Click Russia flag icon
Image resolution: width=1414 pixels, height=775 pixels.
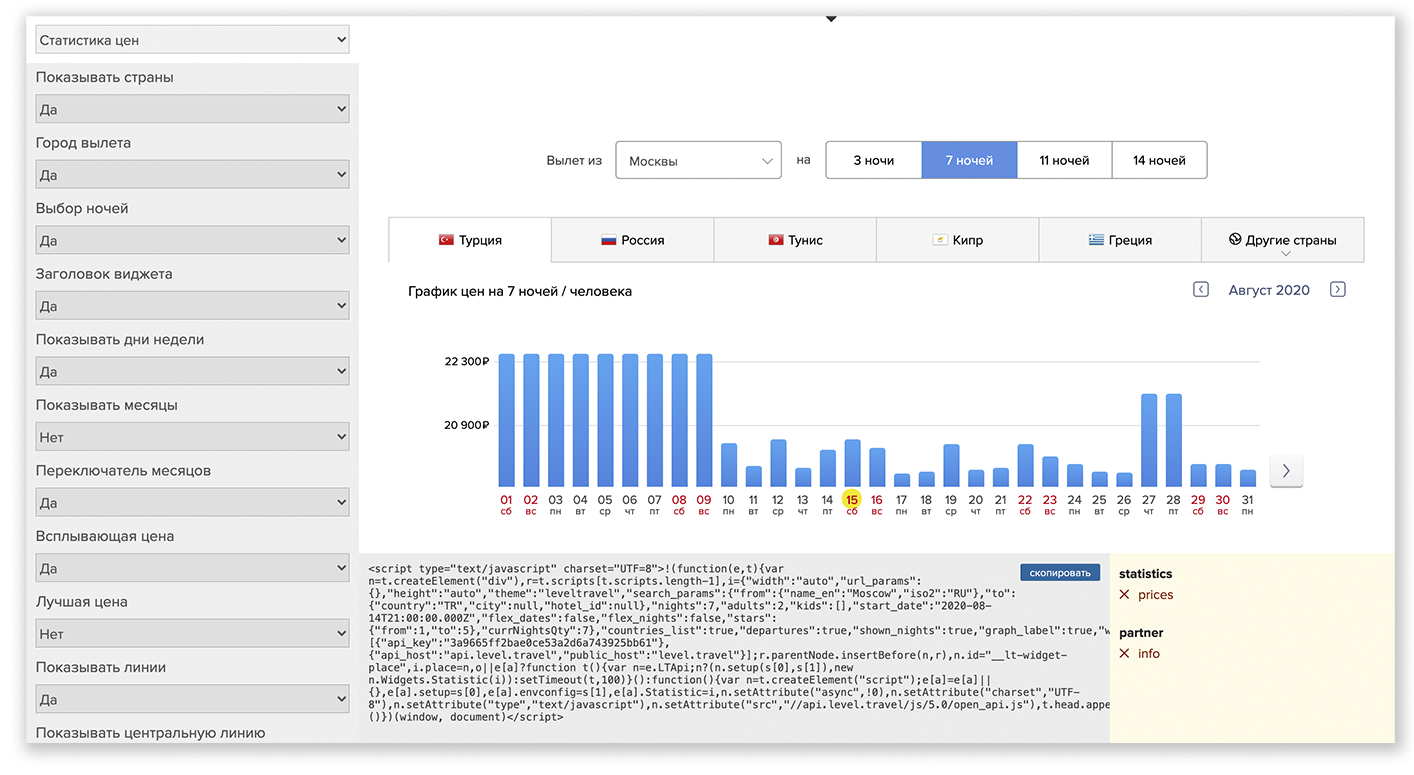point(608,240)
